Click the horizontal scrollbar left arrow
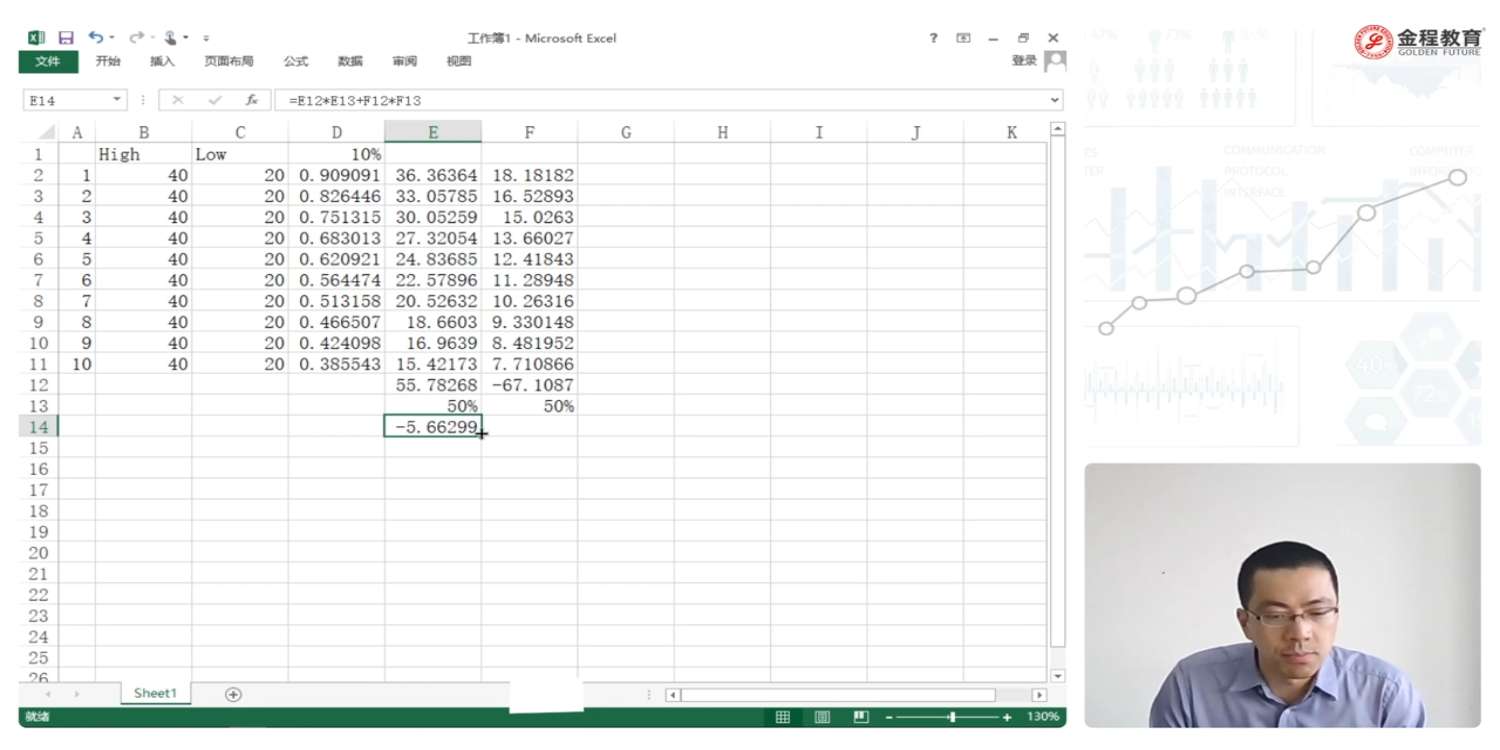The width and height of the screenshot is (1500, 750). 673,695
